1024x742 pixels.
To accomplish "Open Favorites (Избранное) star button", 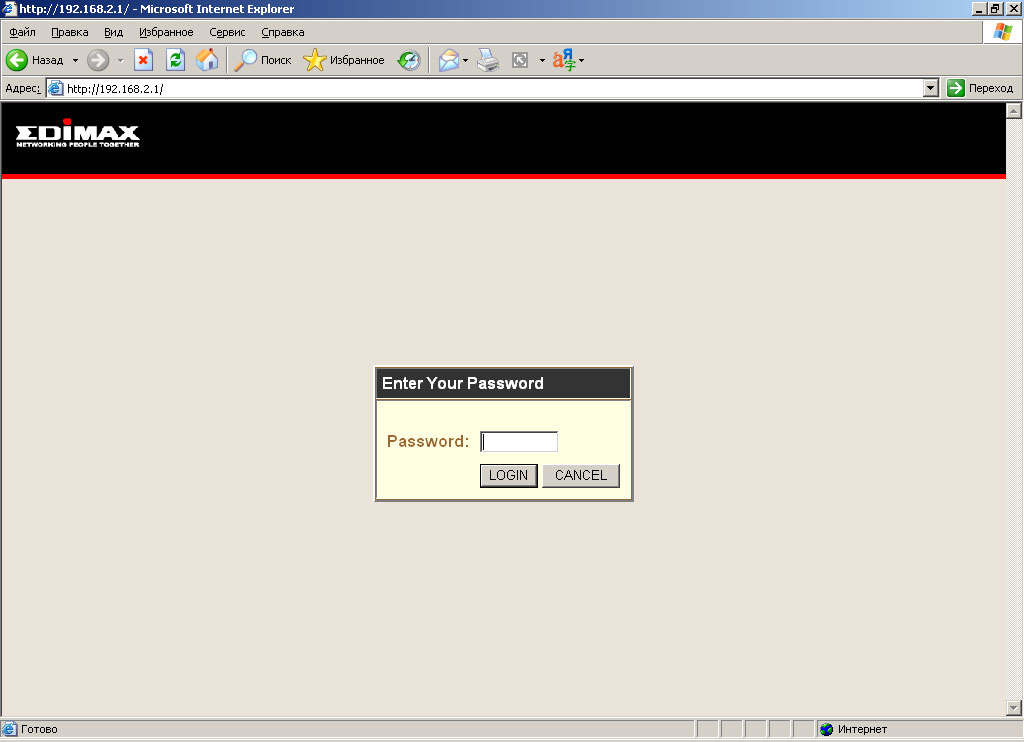I will [x=344, y=60].
